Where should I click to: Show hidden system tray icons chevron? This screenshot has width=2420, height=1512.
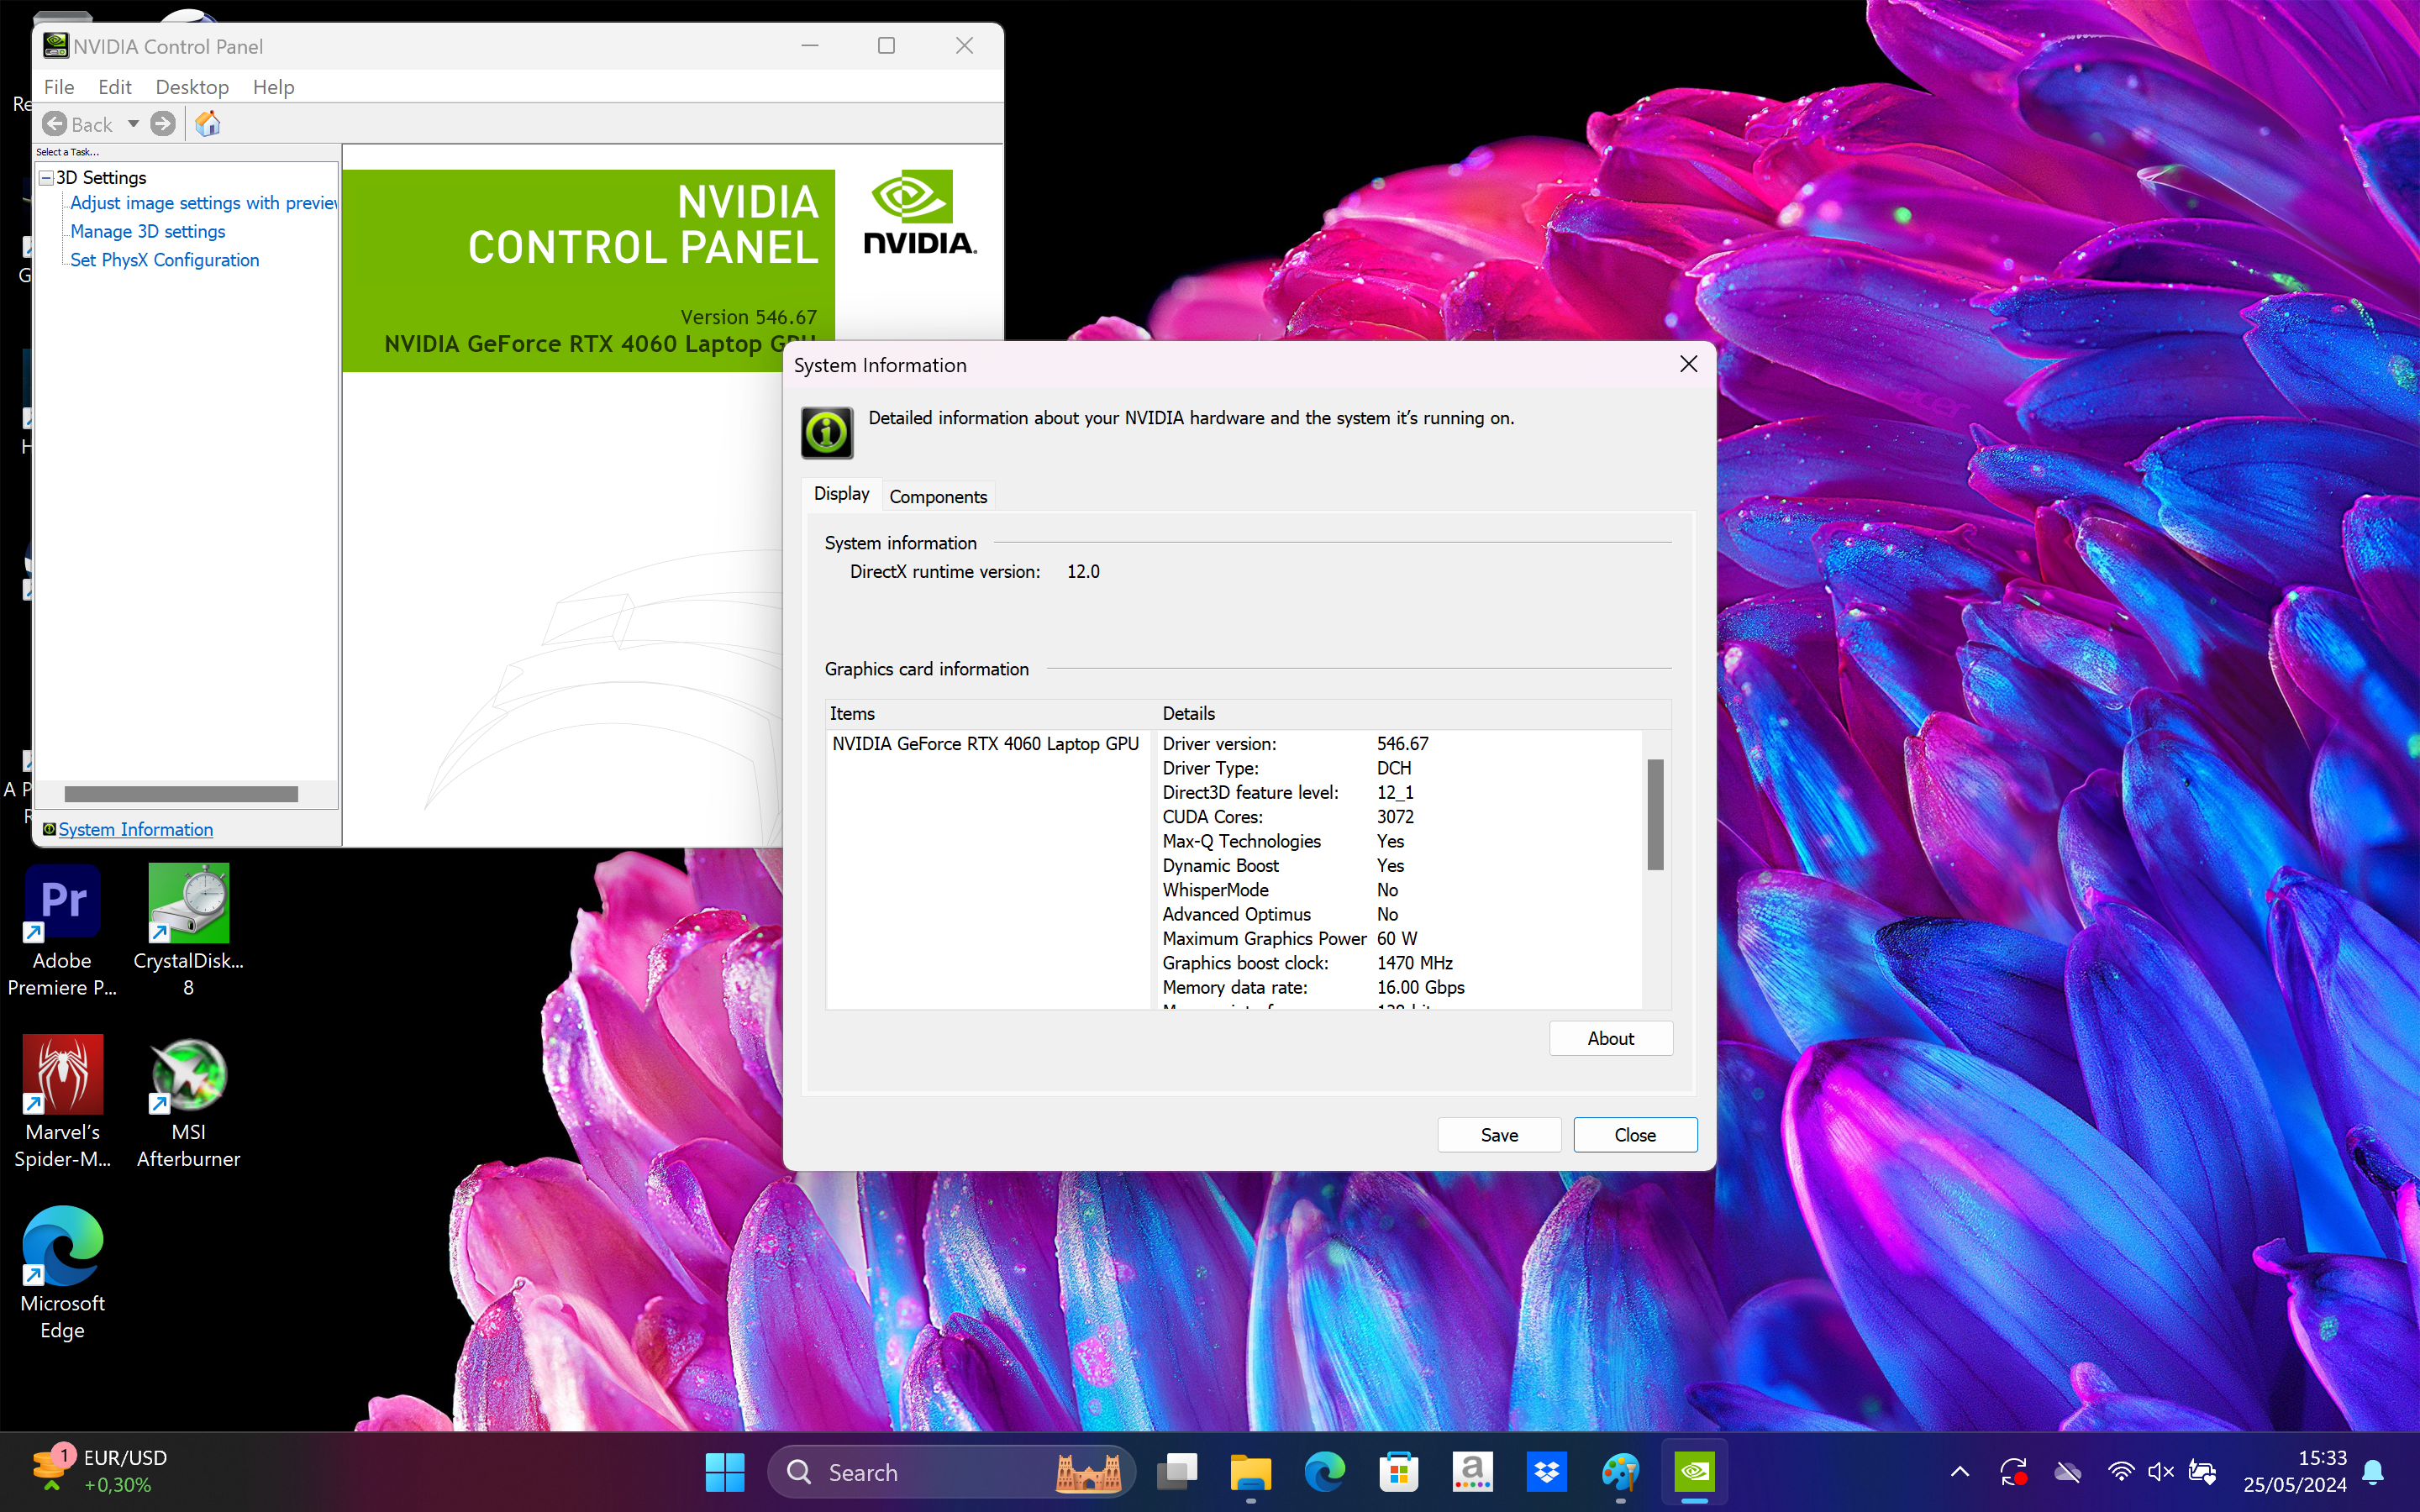click(1960, 1471)
